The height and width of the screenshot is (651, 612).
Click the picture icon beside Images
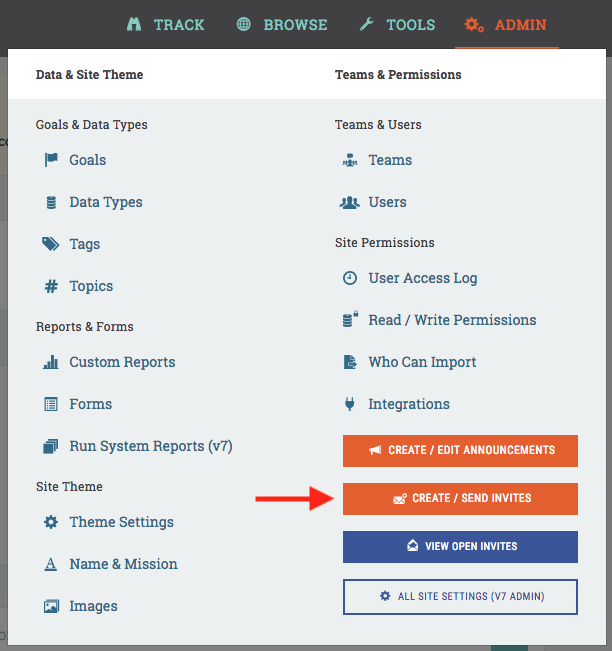point(51,606)
